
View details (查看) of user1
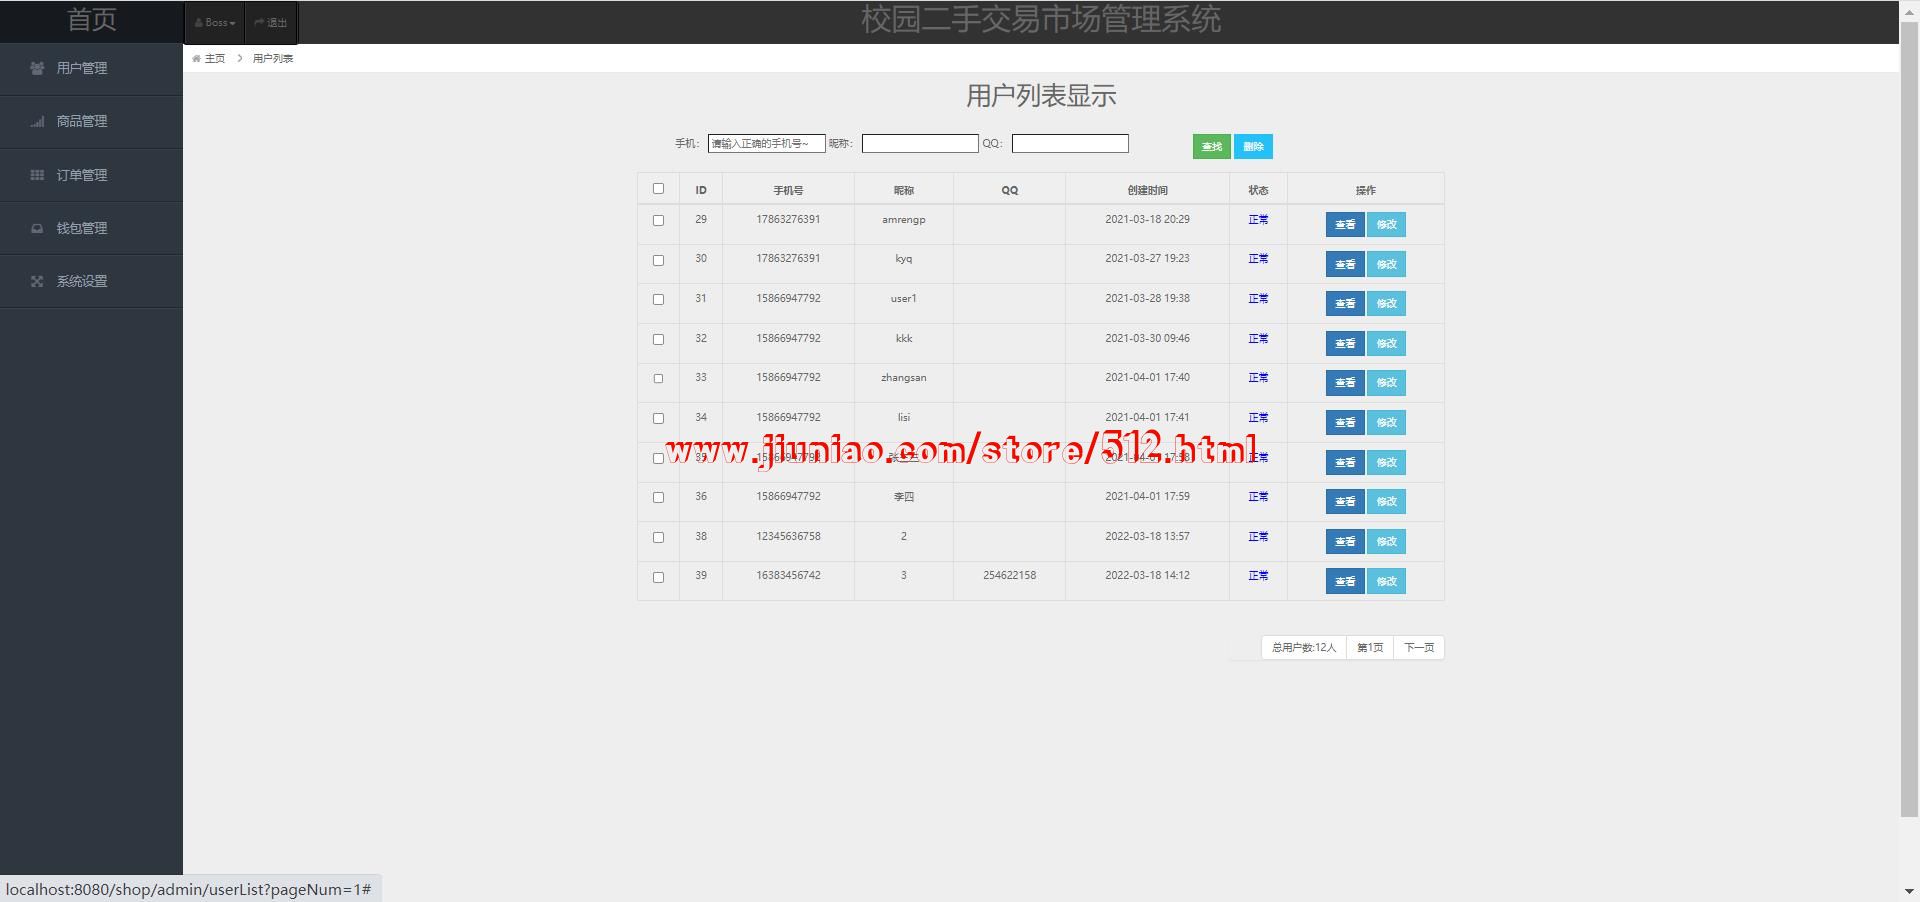click(x=1345, y=303)
